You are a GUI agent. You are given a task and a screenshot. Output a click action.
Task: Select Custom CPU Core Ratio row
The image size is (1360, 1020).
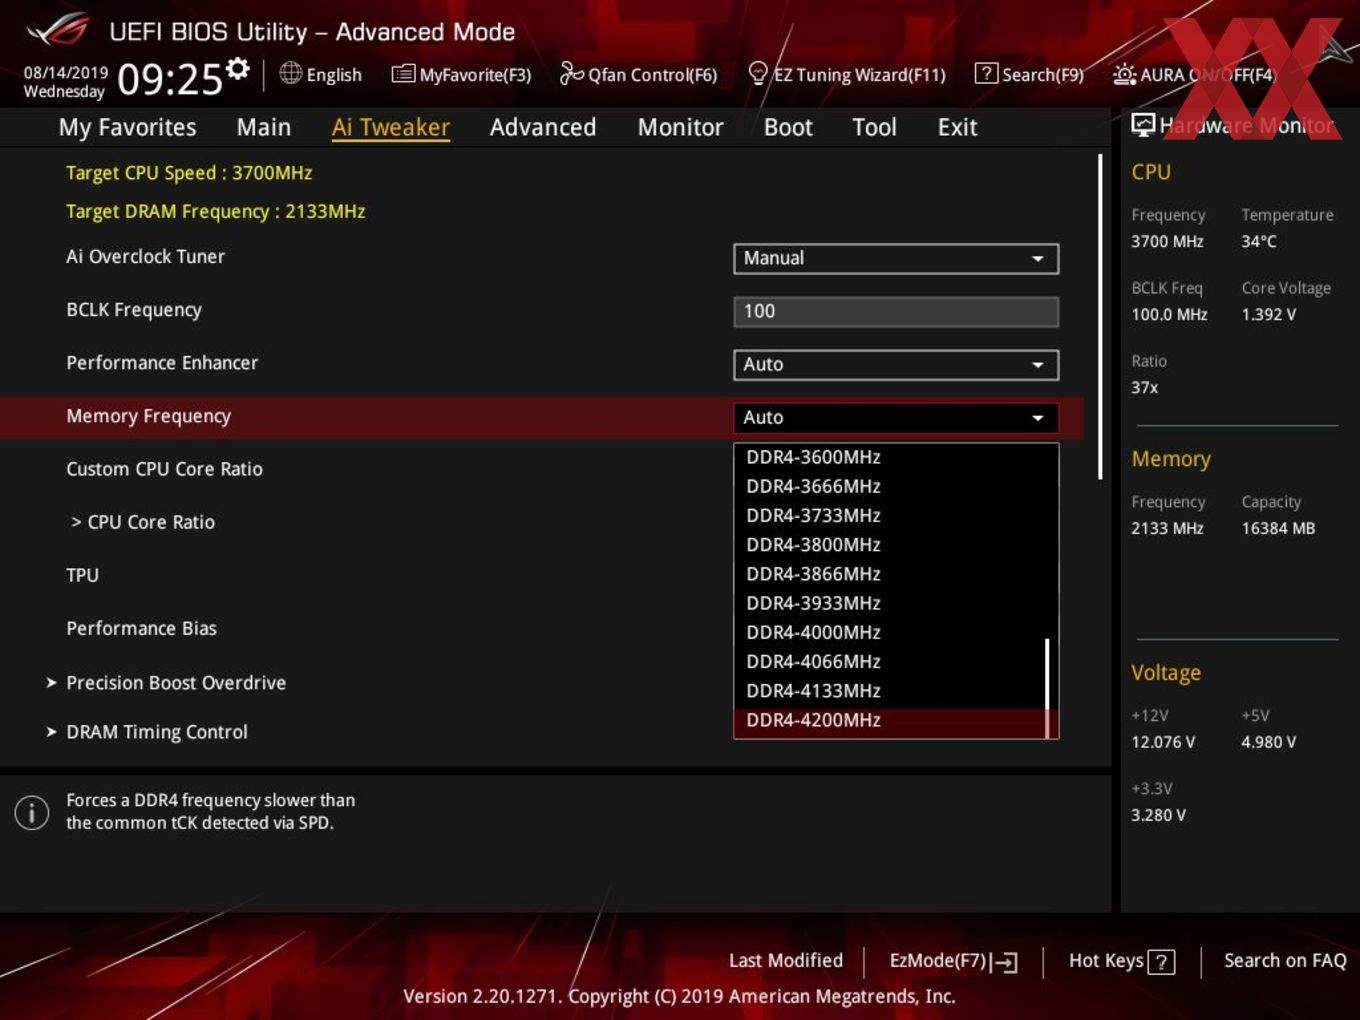tap(165, 469)
